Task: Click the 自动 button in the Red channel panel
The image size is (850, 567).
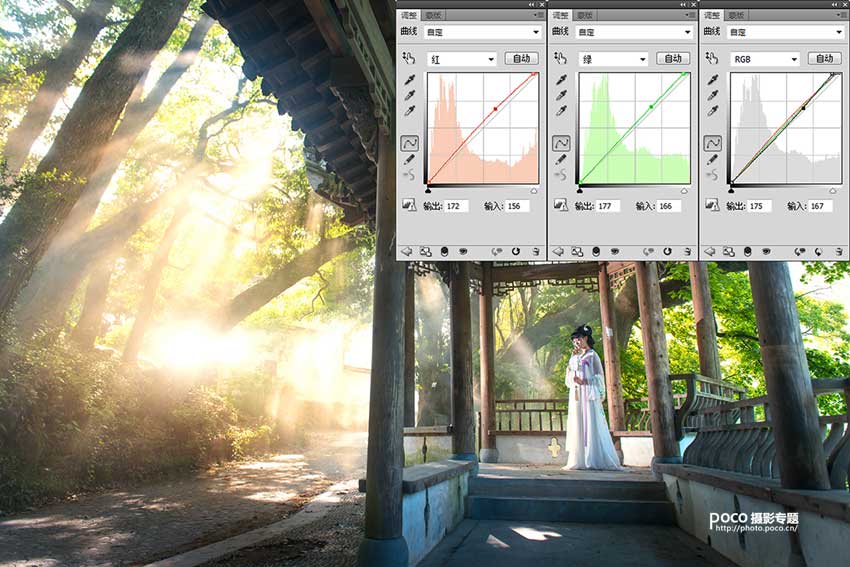Action: pos(521,59)
